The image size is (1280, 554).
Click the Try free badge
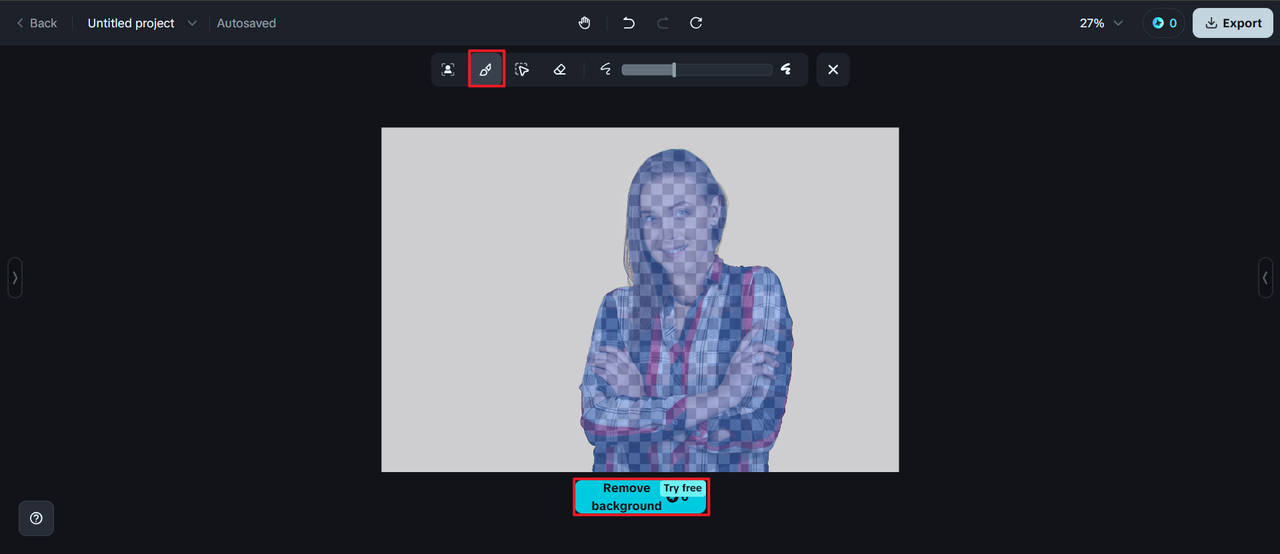coord(683,488)
